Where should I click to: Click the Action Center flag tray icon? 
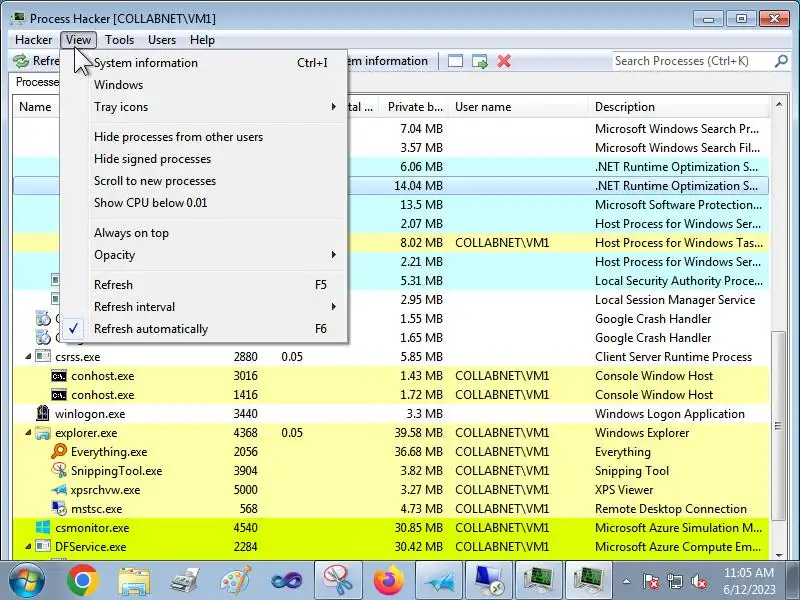[x=651, y=581]
